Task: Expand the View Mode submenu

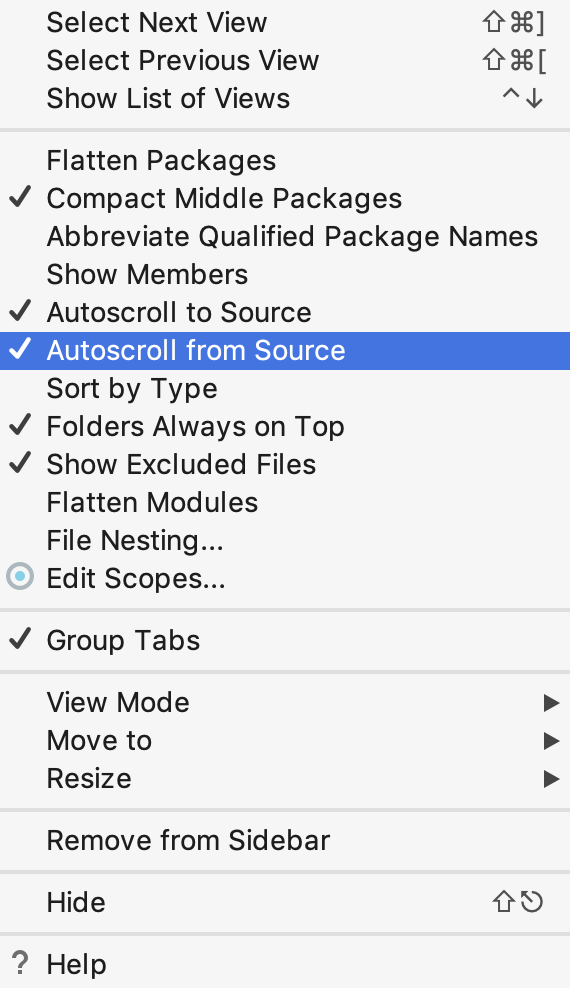Action: tap(285, 703)
